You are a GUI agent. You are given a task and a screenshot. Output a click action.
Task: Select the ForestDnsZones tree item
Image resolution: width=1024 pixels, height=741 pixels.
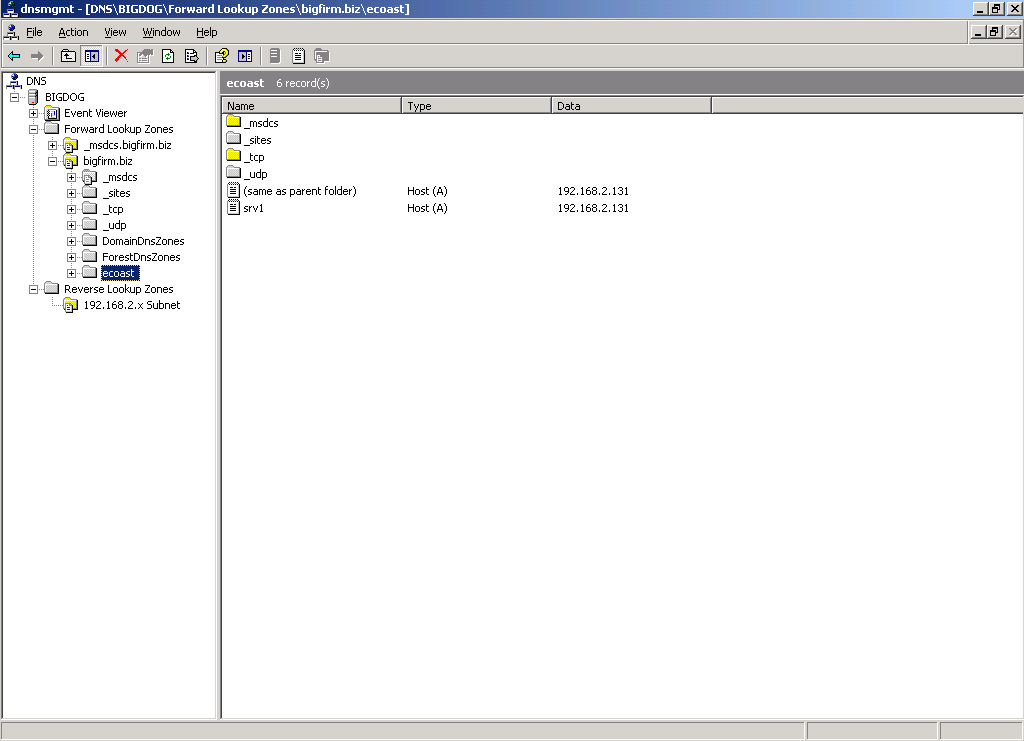(x=141, y=257)
